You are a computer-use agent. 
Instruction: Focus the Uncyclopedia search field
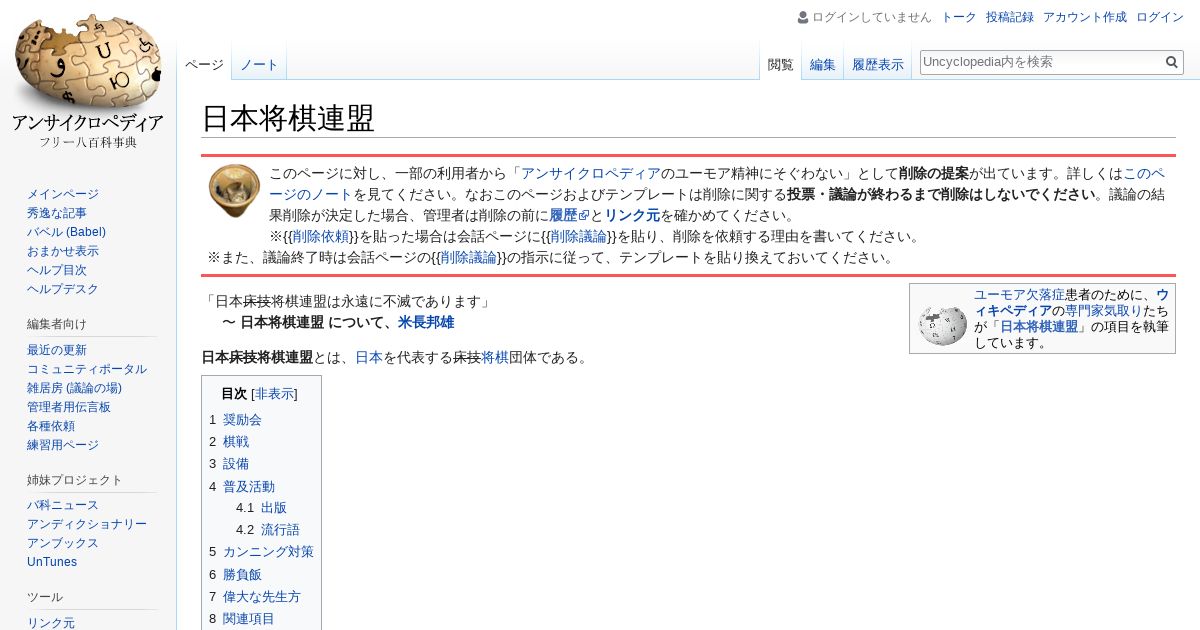(x=1041, y=62)
